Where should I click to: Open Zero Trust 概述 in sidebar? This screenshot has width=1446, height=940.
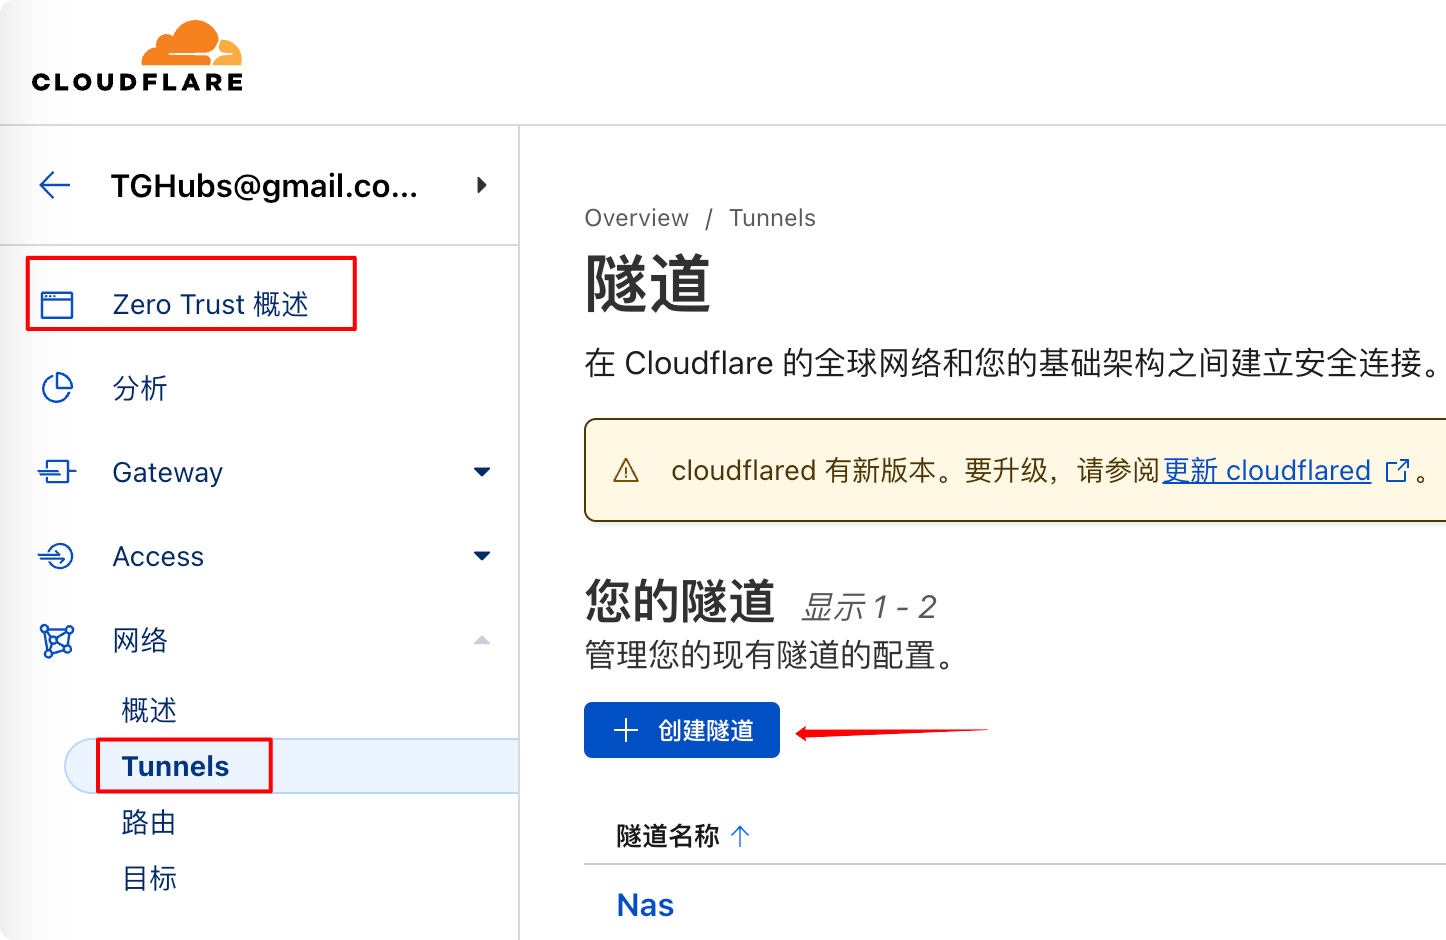point(210,304)
